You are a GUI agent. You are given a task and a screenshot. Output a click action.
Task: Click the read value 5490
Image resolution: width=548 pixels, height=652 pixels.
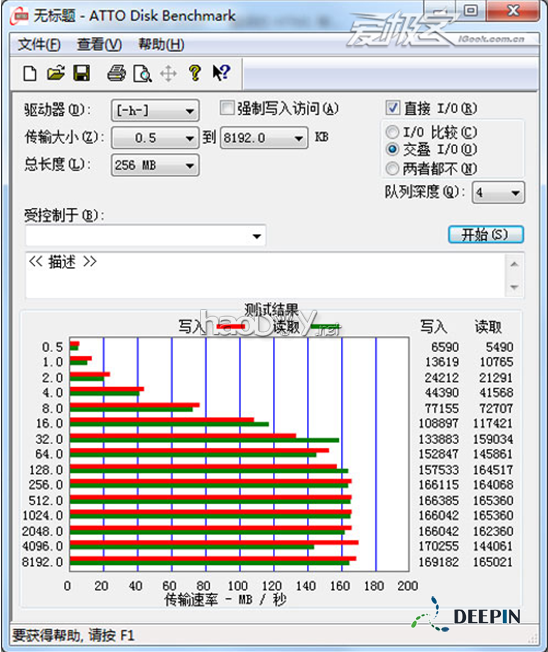(499, 347)
